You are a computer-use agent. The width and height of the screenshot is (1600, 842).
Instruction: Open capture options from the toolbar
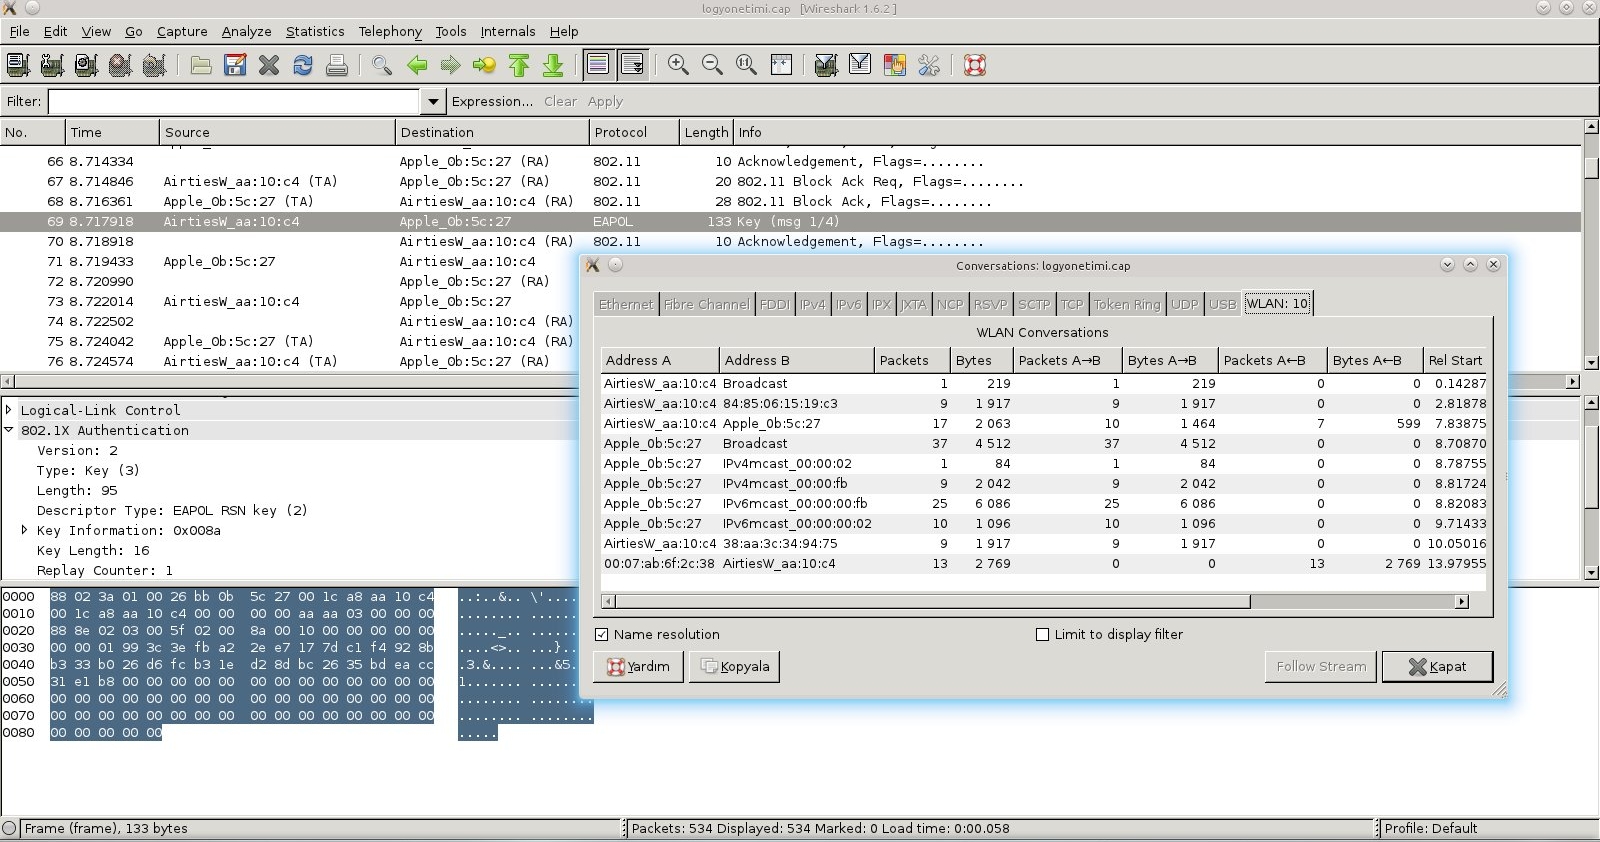[x=52, y=65]
